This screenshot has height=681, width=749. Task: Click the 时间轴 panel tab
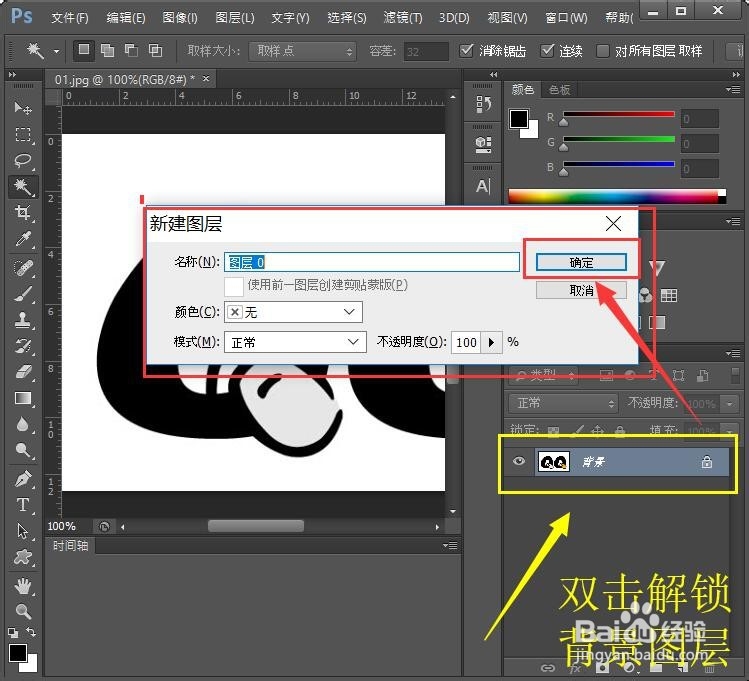tap(70, 545)
